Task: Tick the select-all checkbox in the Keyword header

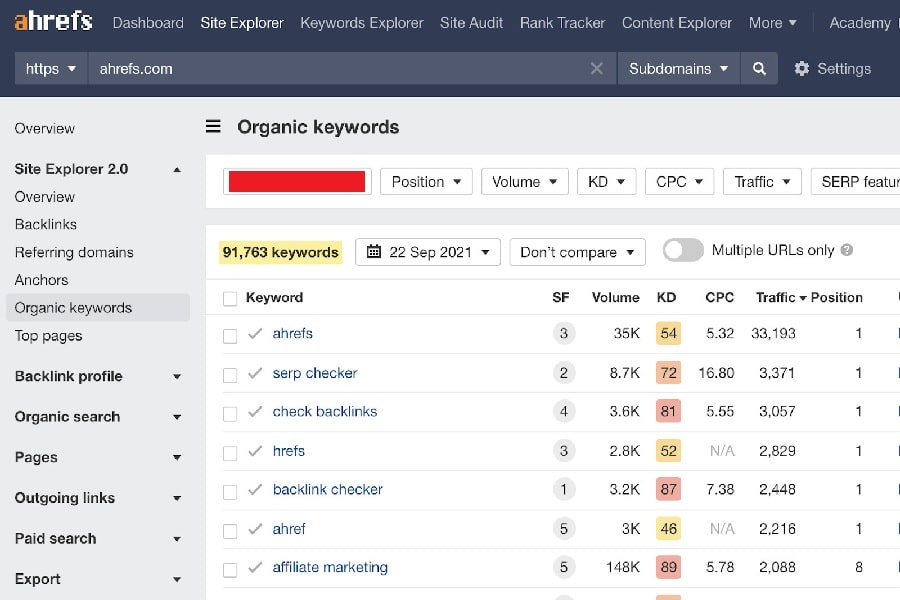Action: pyautogui.click(x=230, y=299)
